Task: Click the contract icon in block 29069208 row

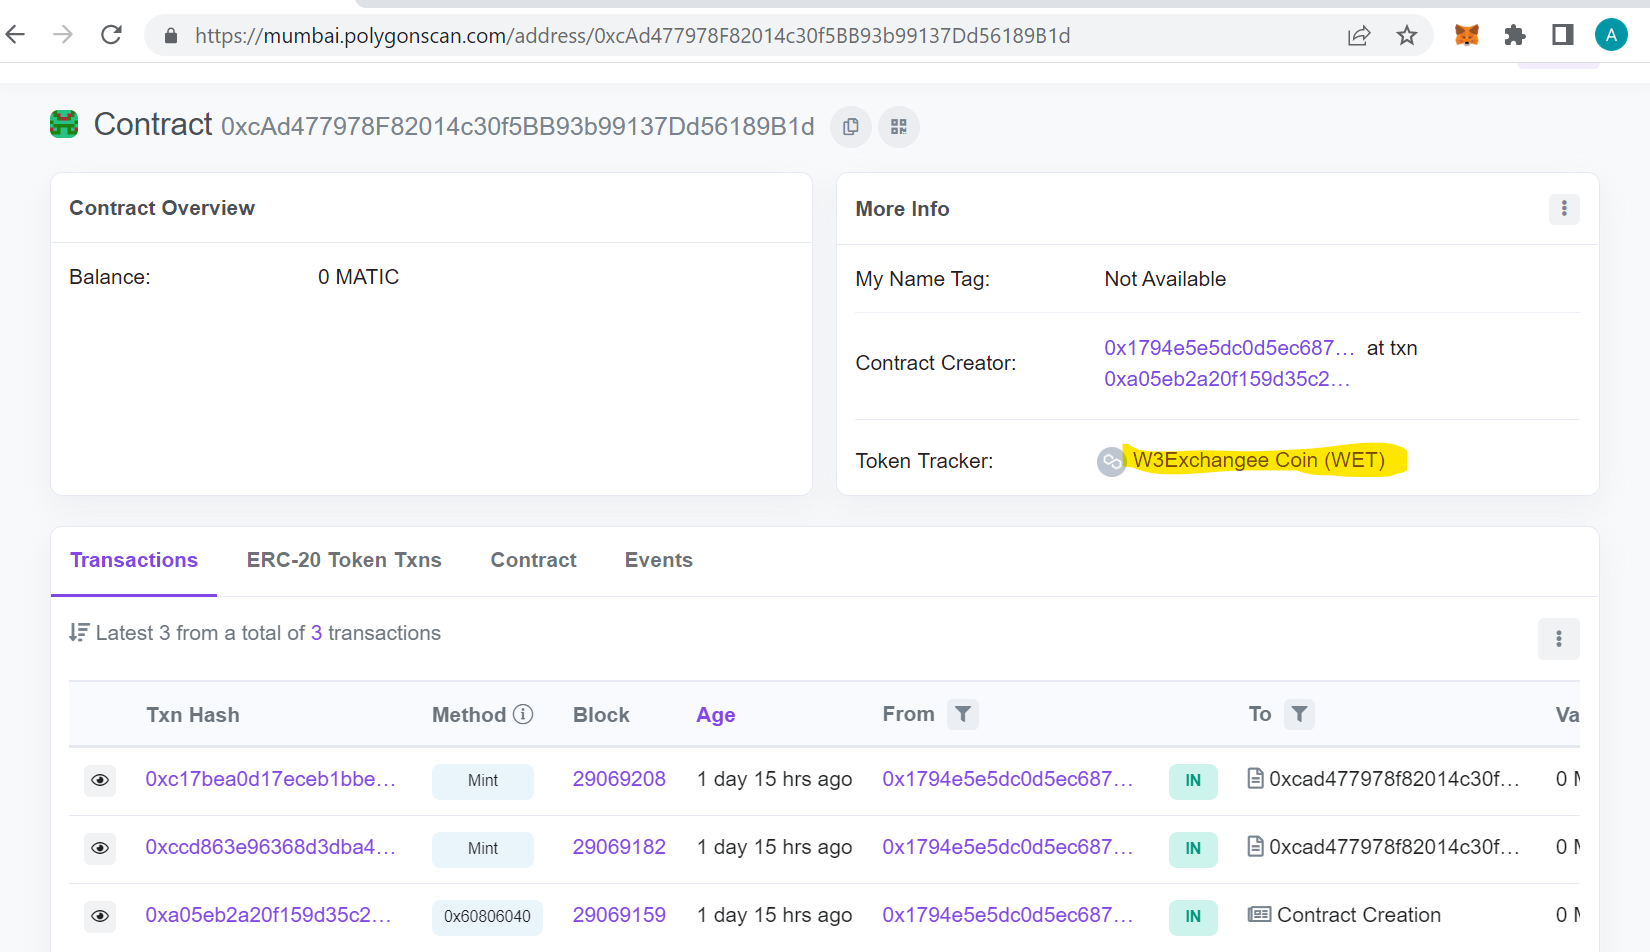Action: click(x=1256, y=778)
